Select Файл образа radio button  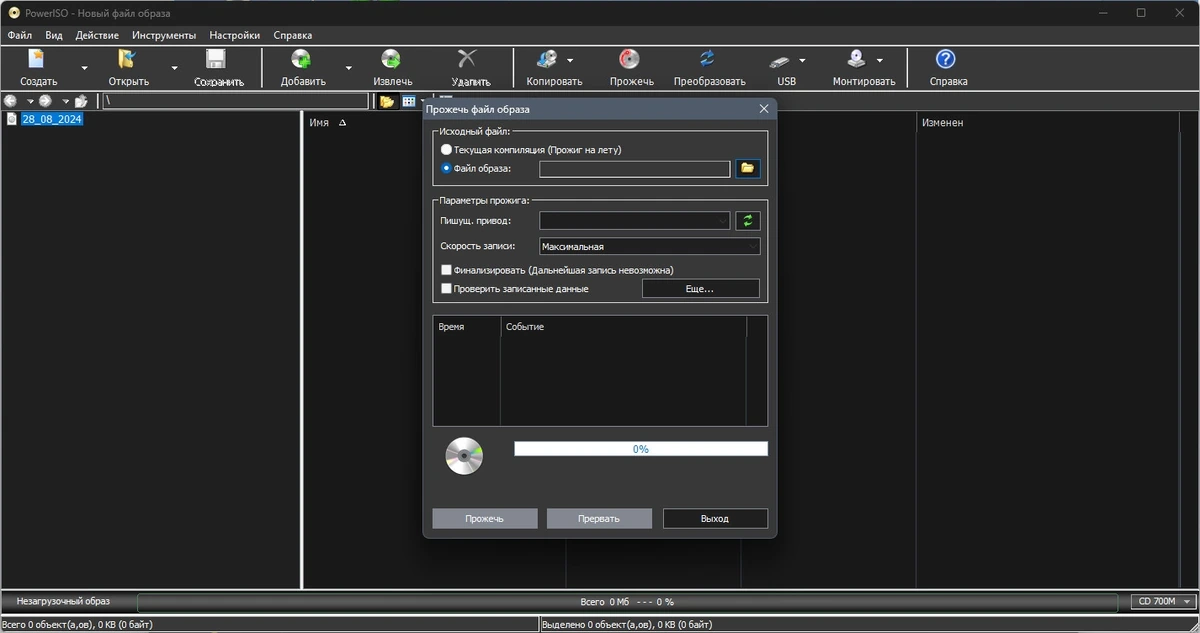[446, 168]
